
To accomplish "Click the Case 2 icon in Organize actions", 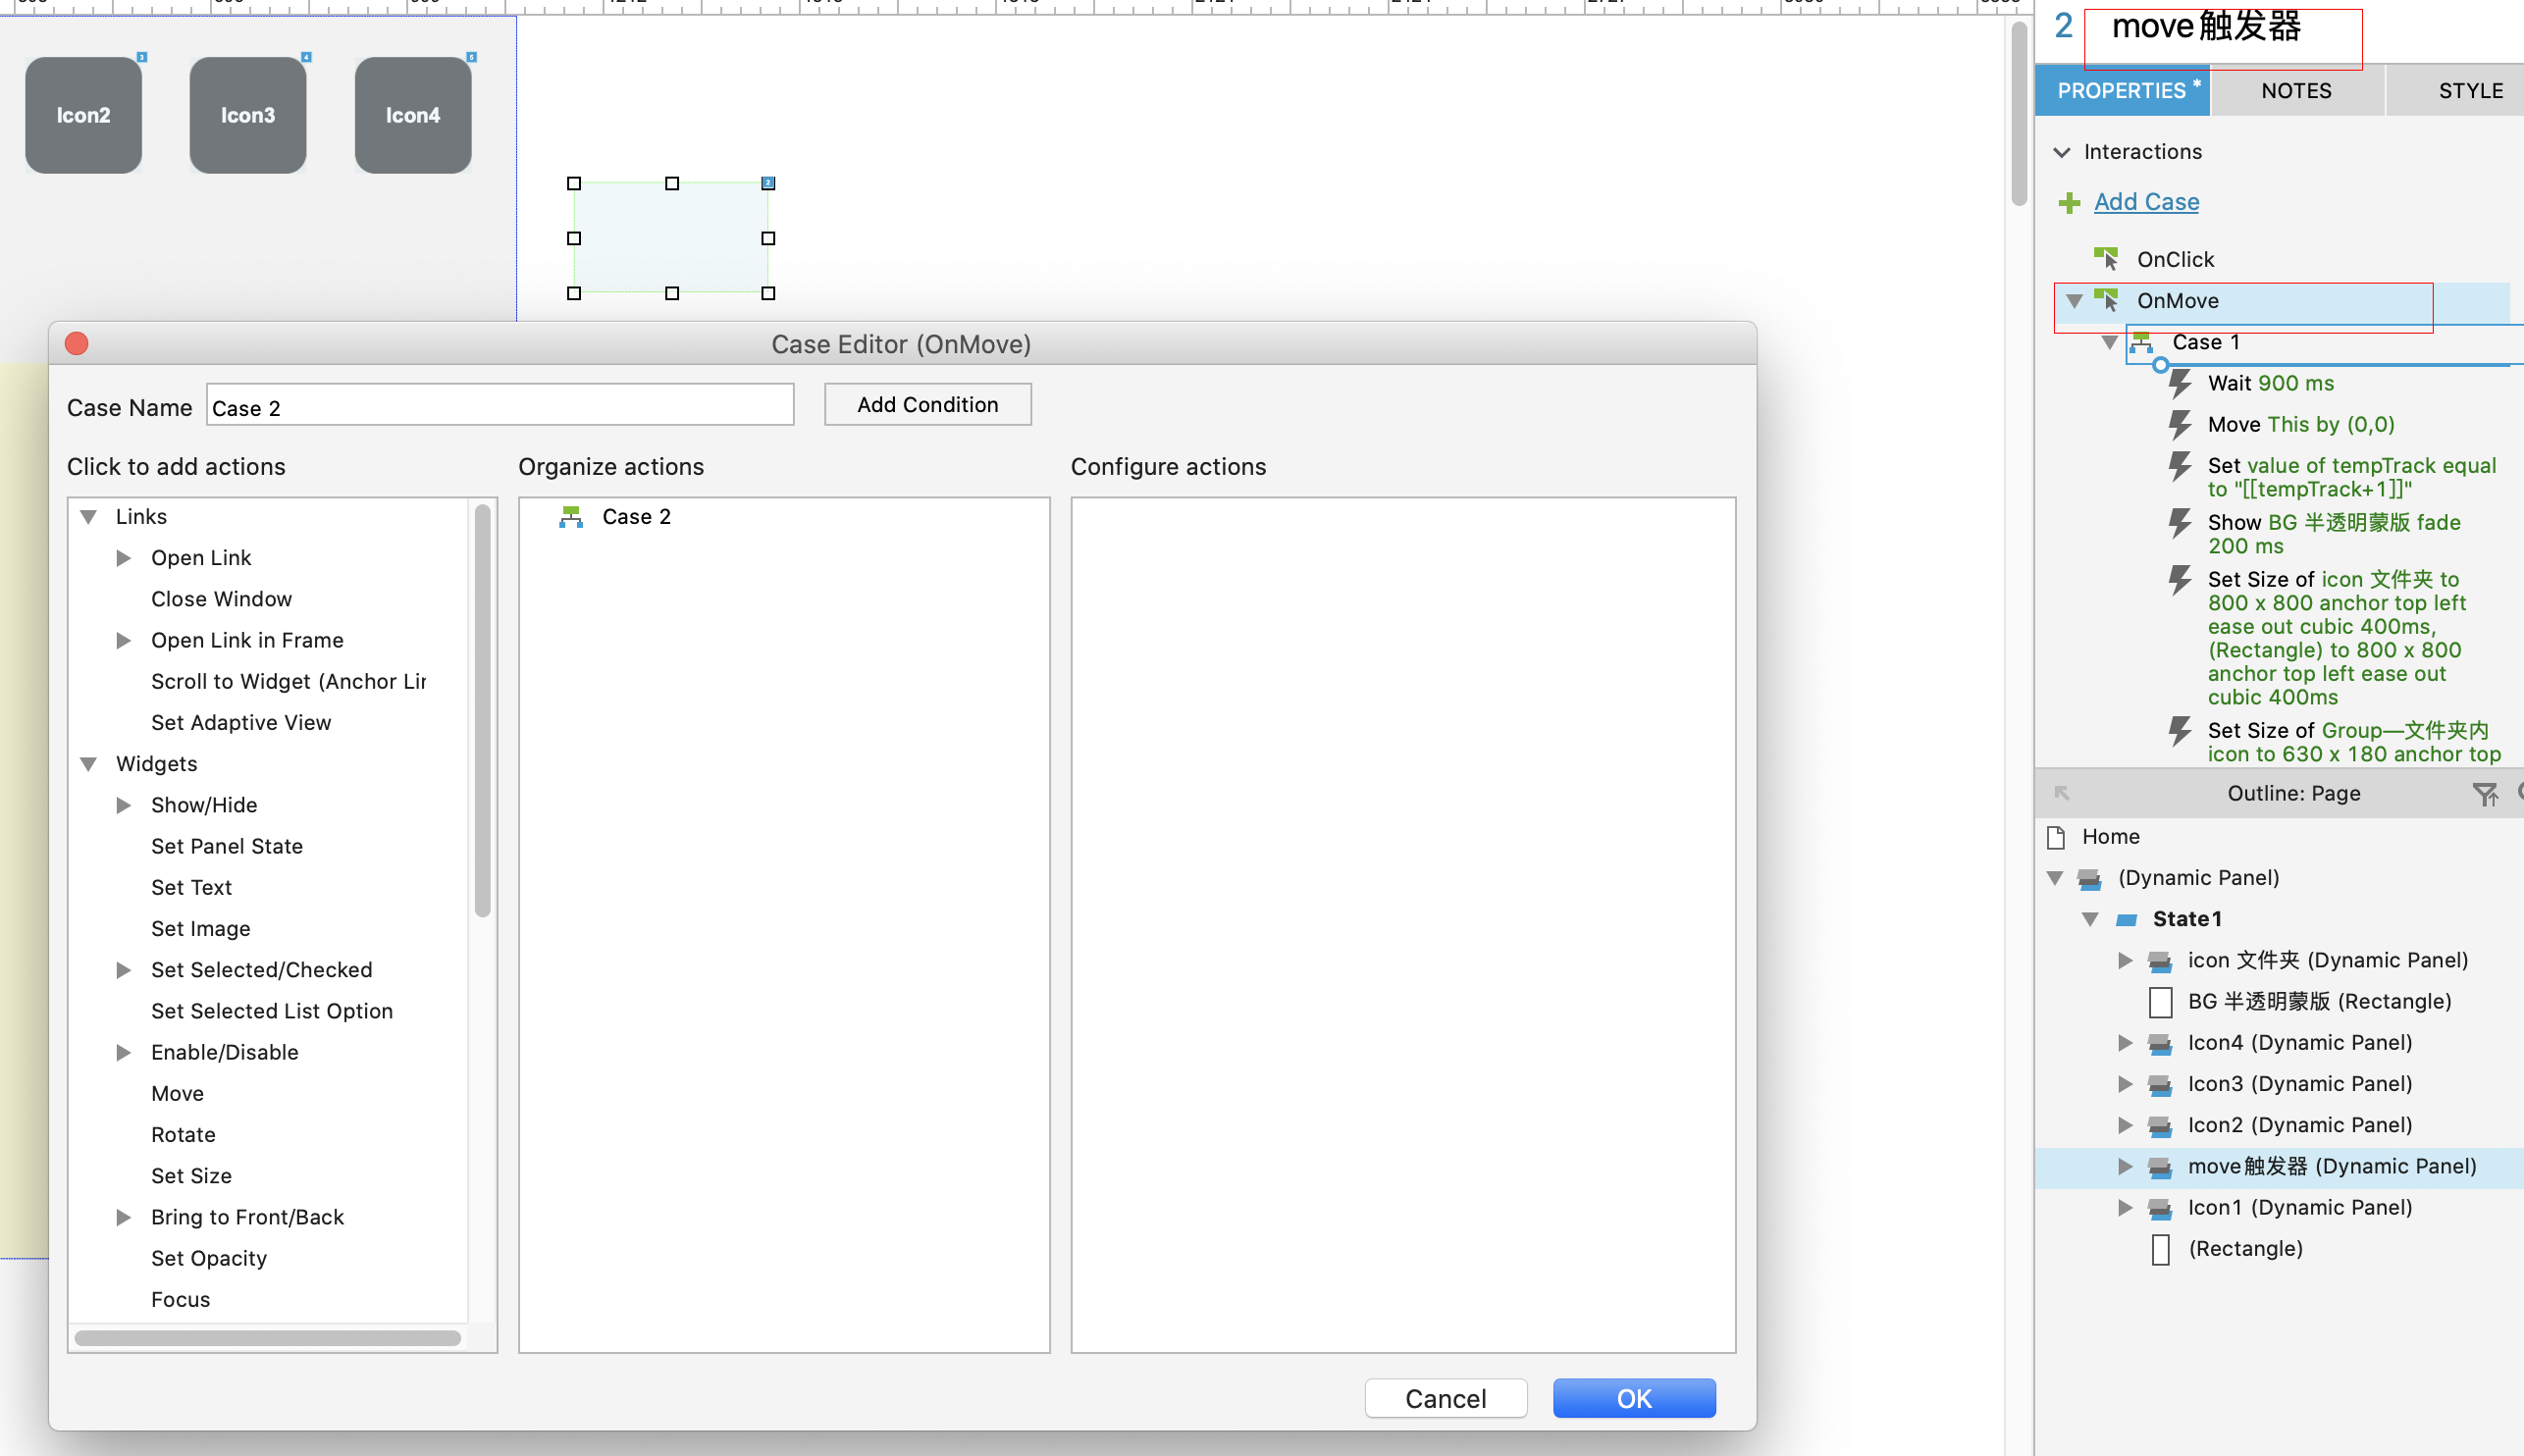I will [x=571, y=517].
